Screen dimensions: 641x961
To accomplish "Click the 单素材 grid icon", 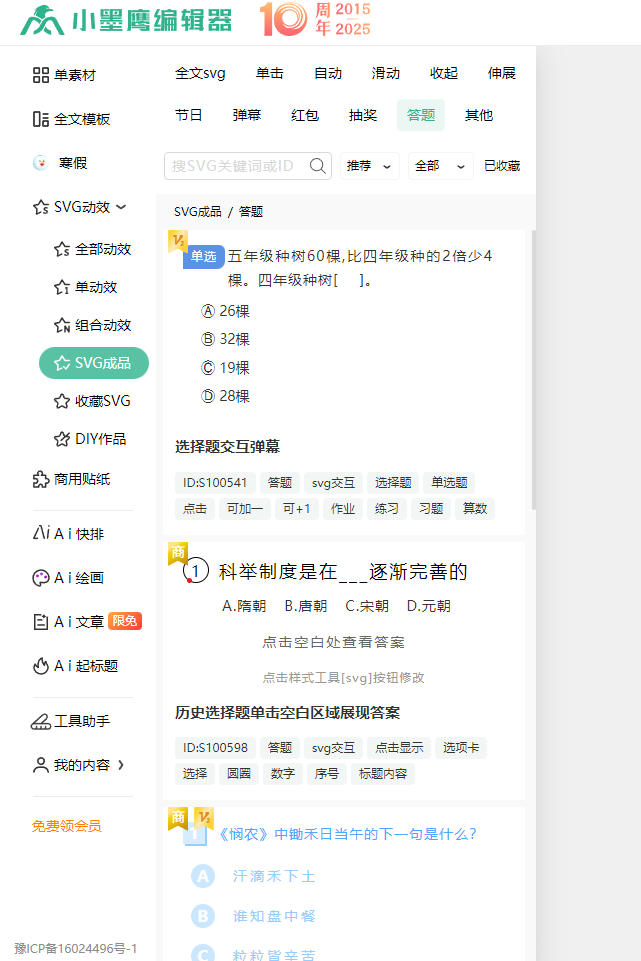I will [x=40, y=75].
